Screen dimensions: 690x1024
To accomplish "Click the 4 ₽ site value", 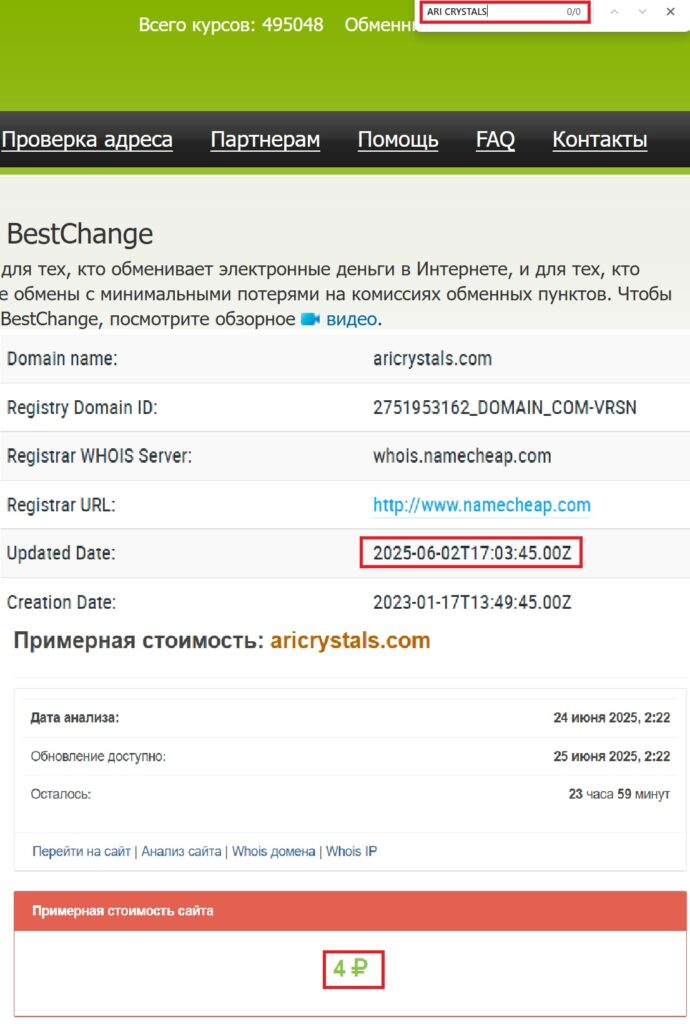I will point(352,969).
